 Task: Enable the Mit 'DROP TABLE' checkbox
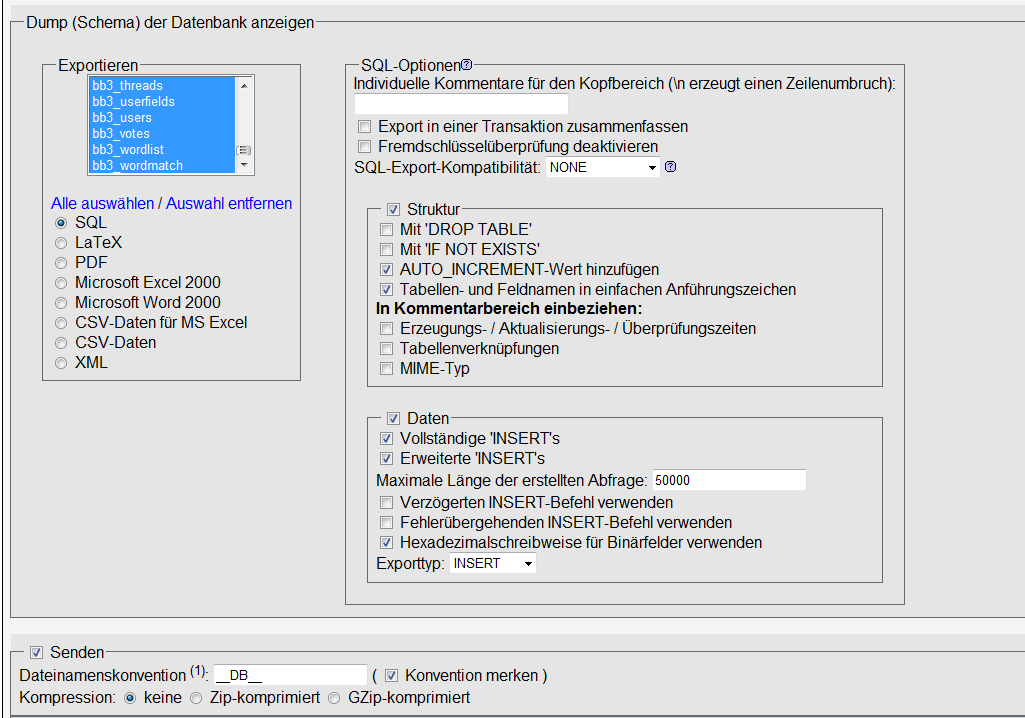[x=387, y=230]
